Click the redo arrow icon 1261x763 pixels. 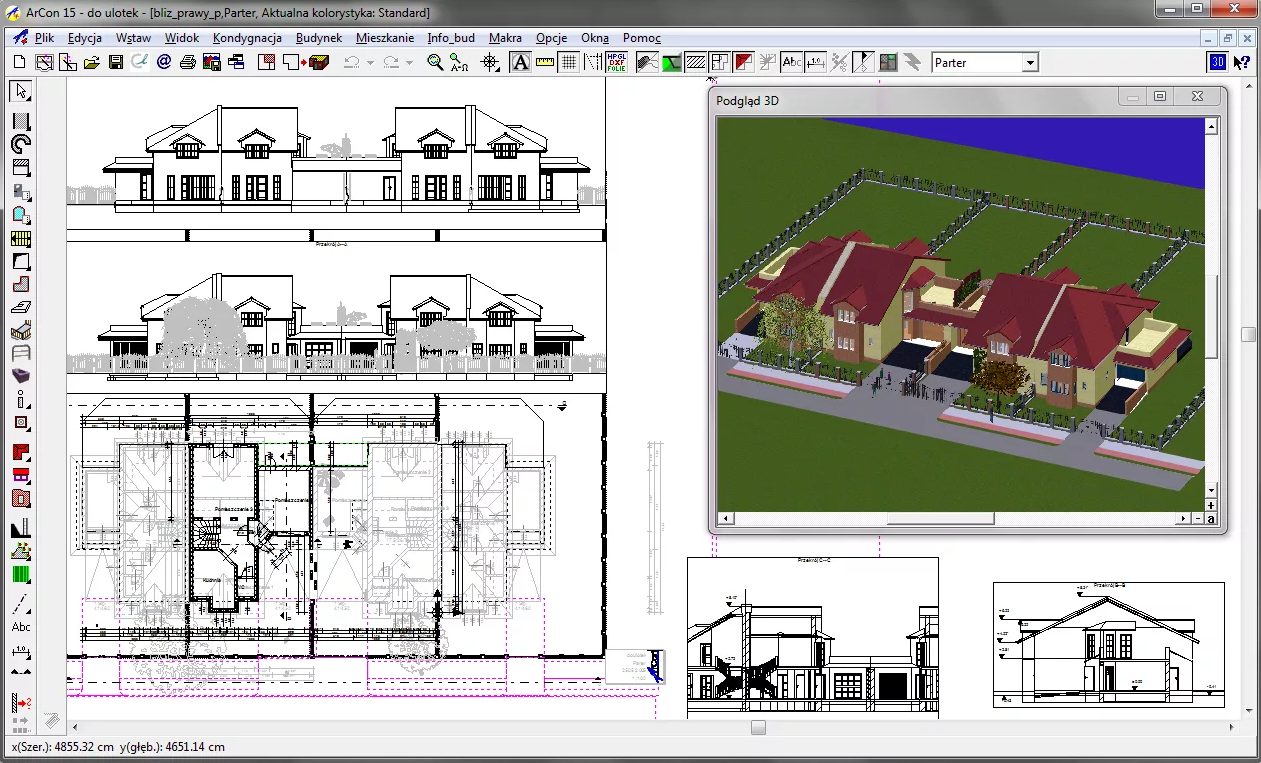click(x=391, y=62)
